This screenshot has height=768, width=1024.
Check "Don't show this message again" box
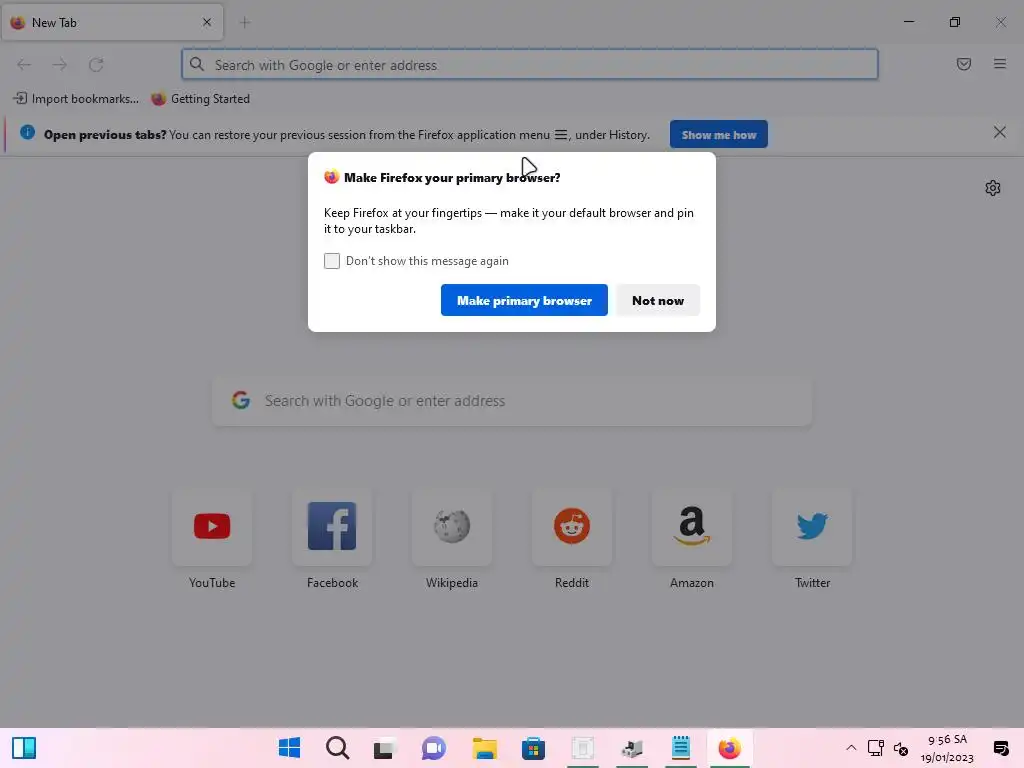click(x=332, y=261)
